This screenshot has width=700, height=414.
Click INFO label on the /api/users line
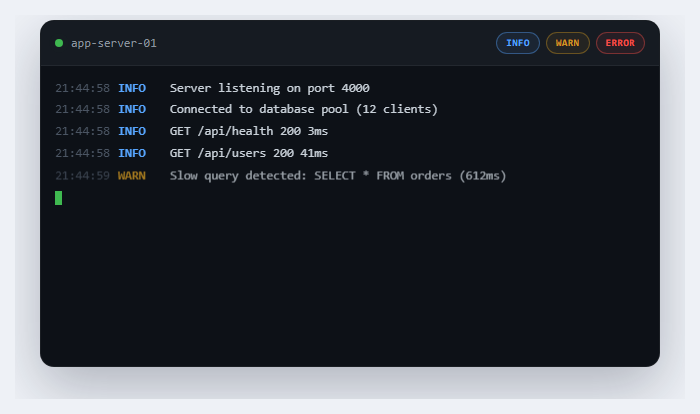132,153
